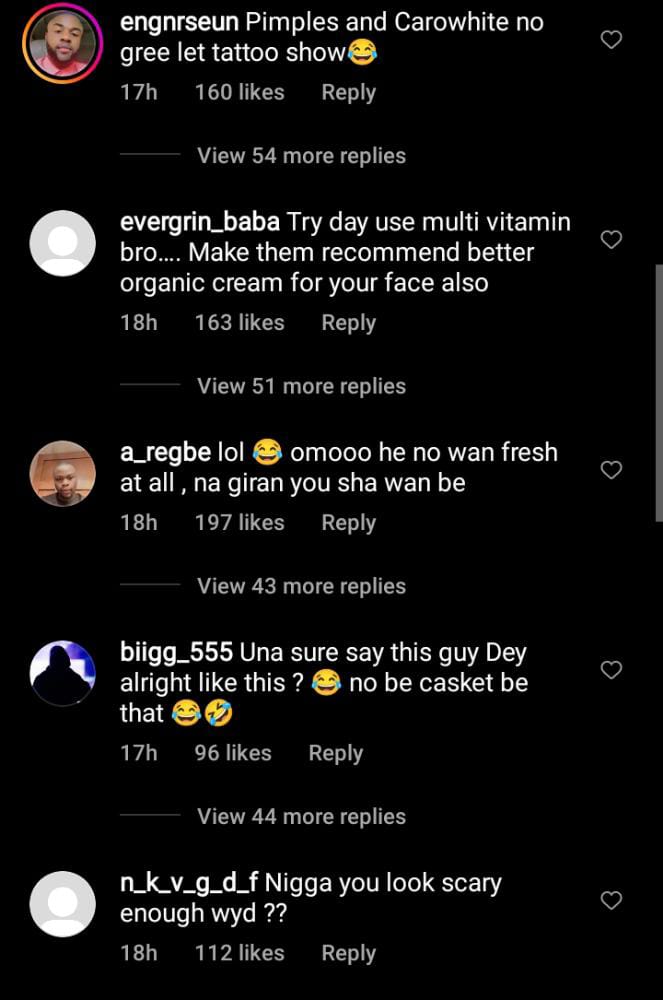Tap n_k_v_g_d_f's blank avatar
This screenshot has height=1000, width=663.
point(63,904)
